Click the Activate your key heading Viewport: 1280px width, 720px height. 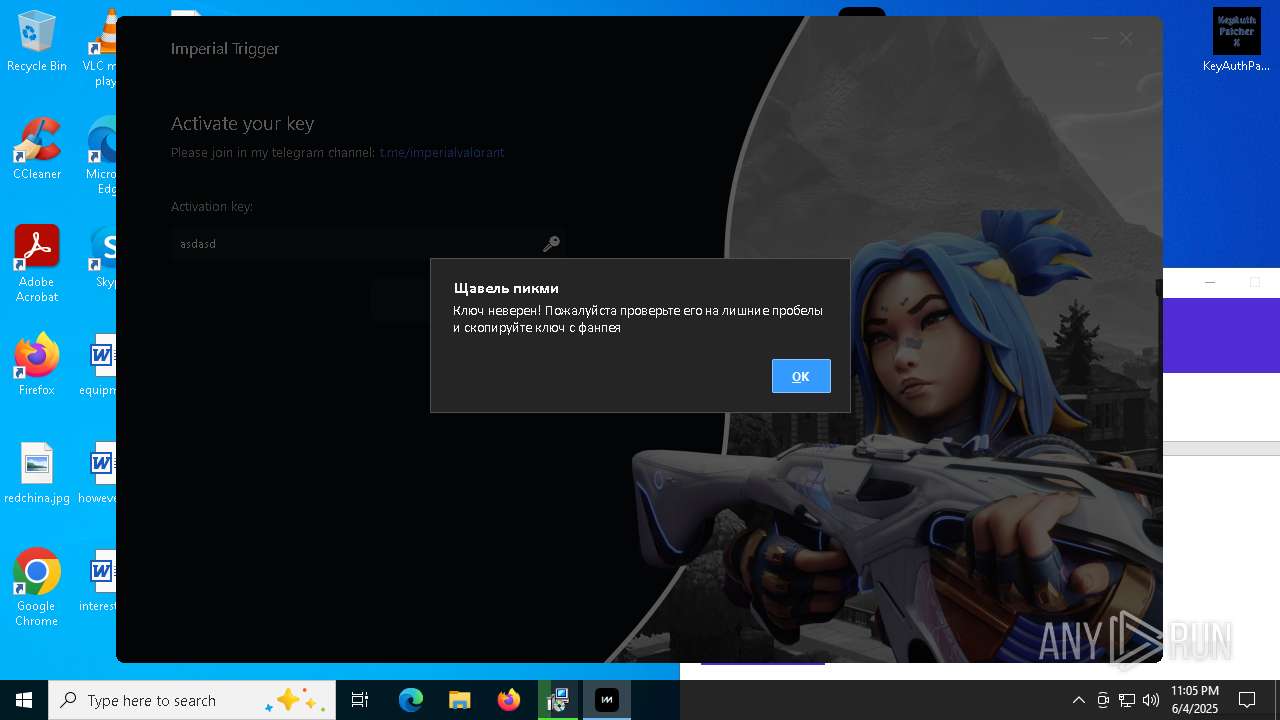pos(242,124)
